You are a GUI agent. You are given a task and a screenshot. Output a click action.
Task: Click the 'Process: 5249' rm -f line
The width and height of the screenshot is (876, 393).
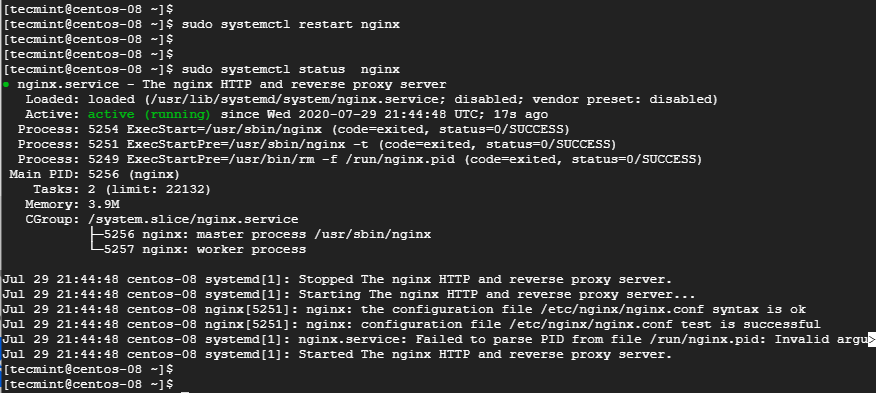pyautogui.click(x=360, y=159)
